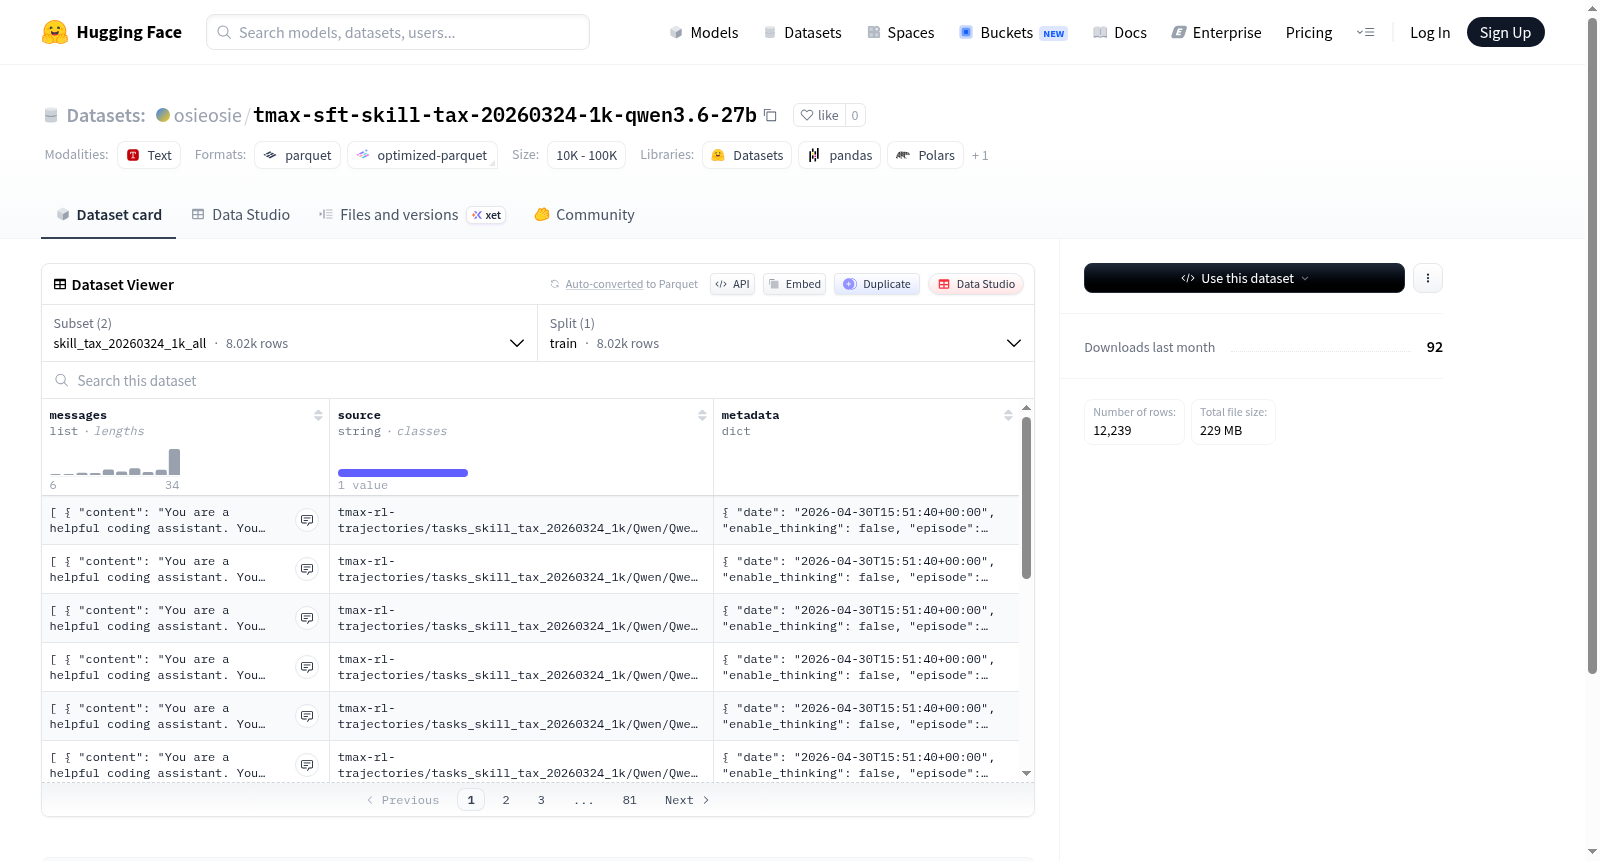Open the Community tab
Image resolution: width=1600 pixels, height=861 pixels.
point(585,215)
